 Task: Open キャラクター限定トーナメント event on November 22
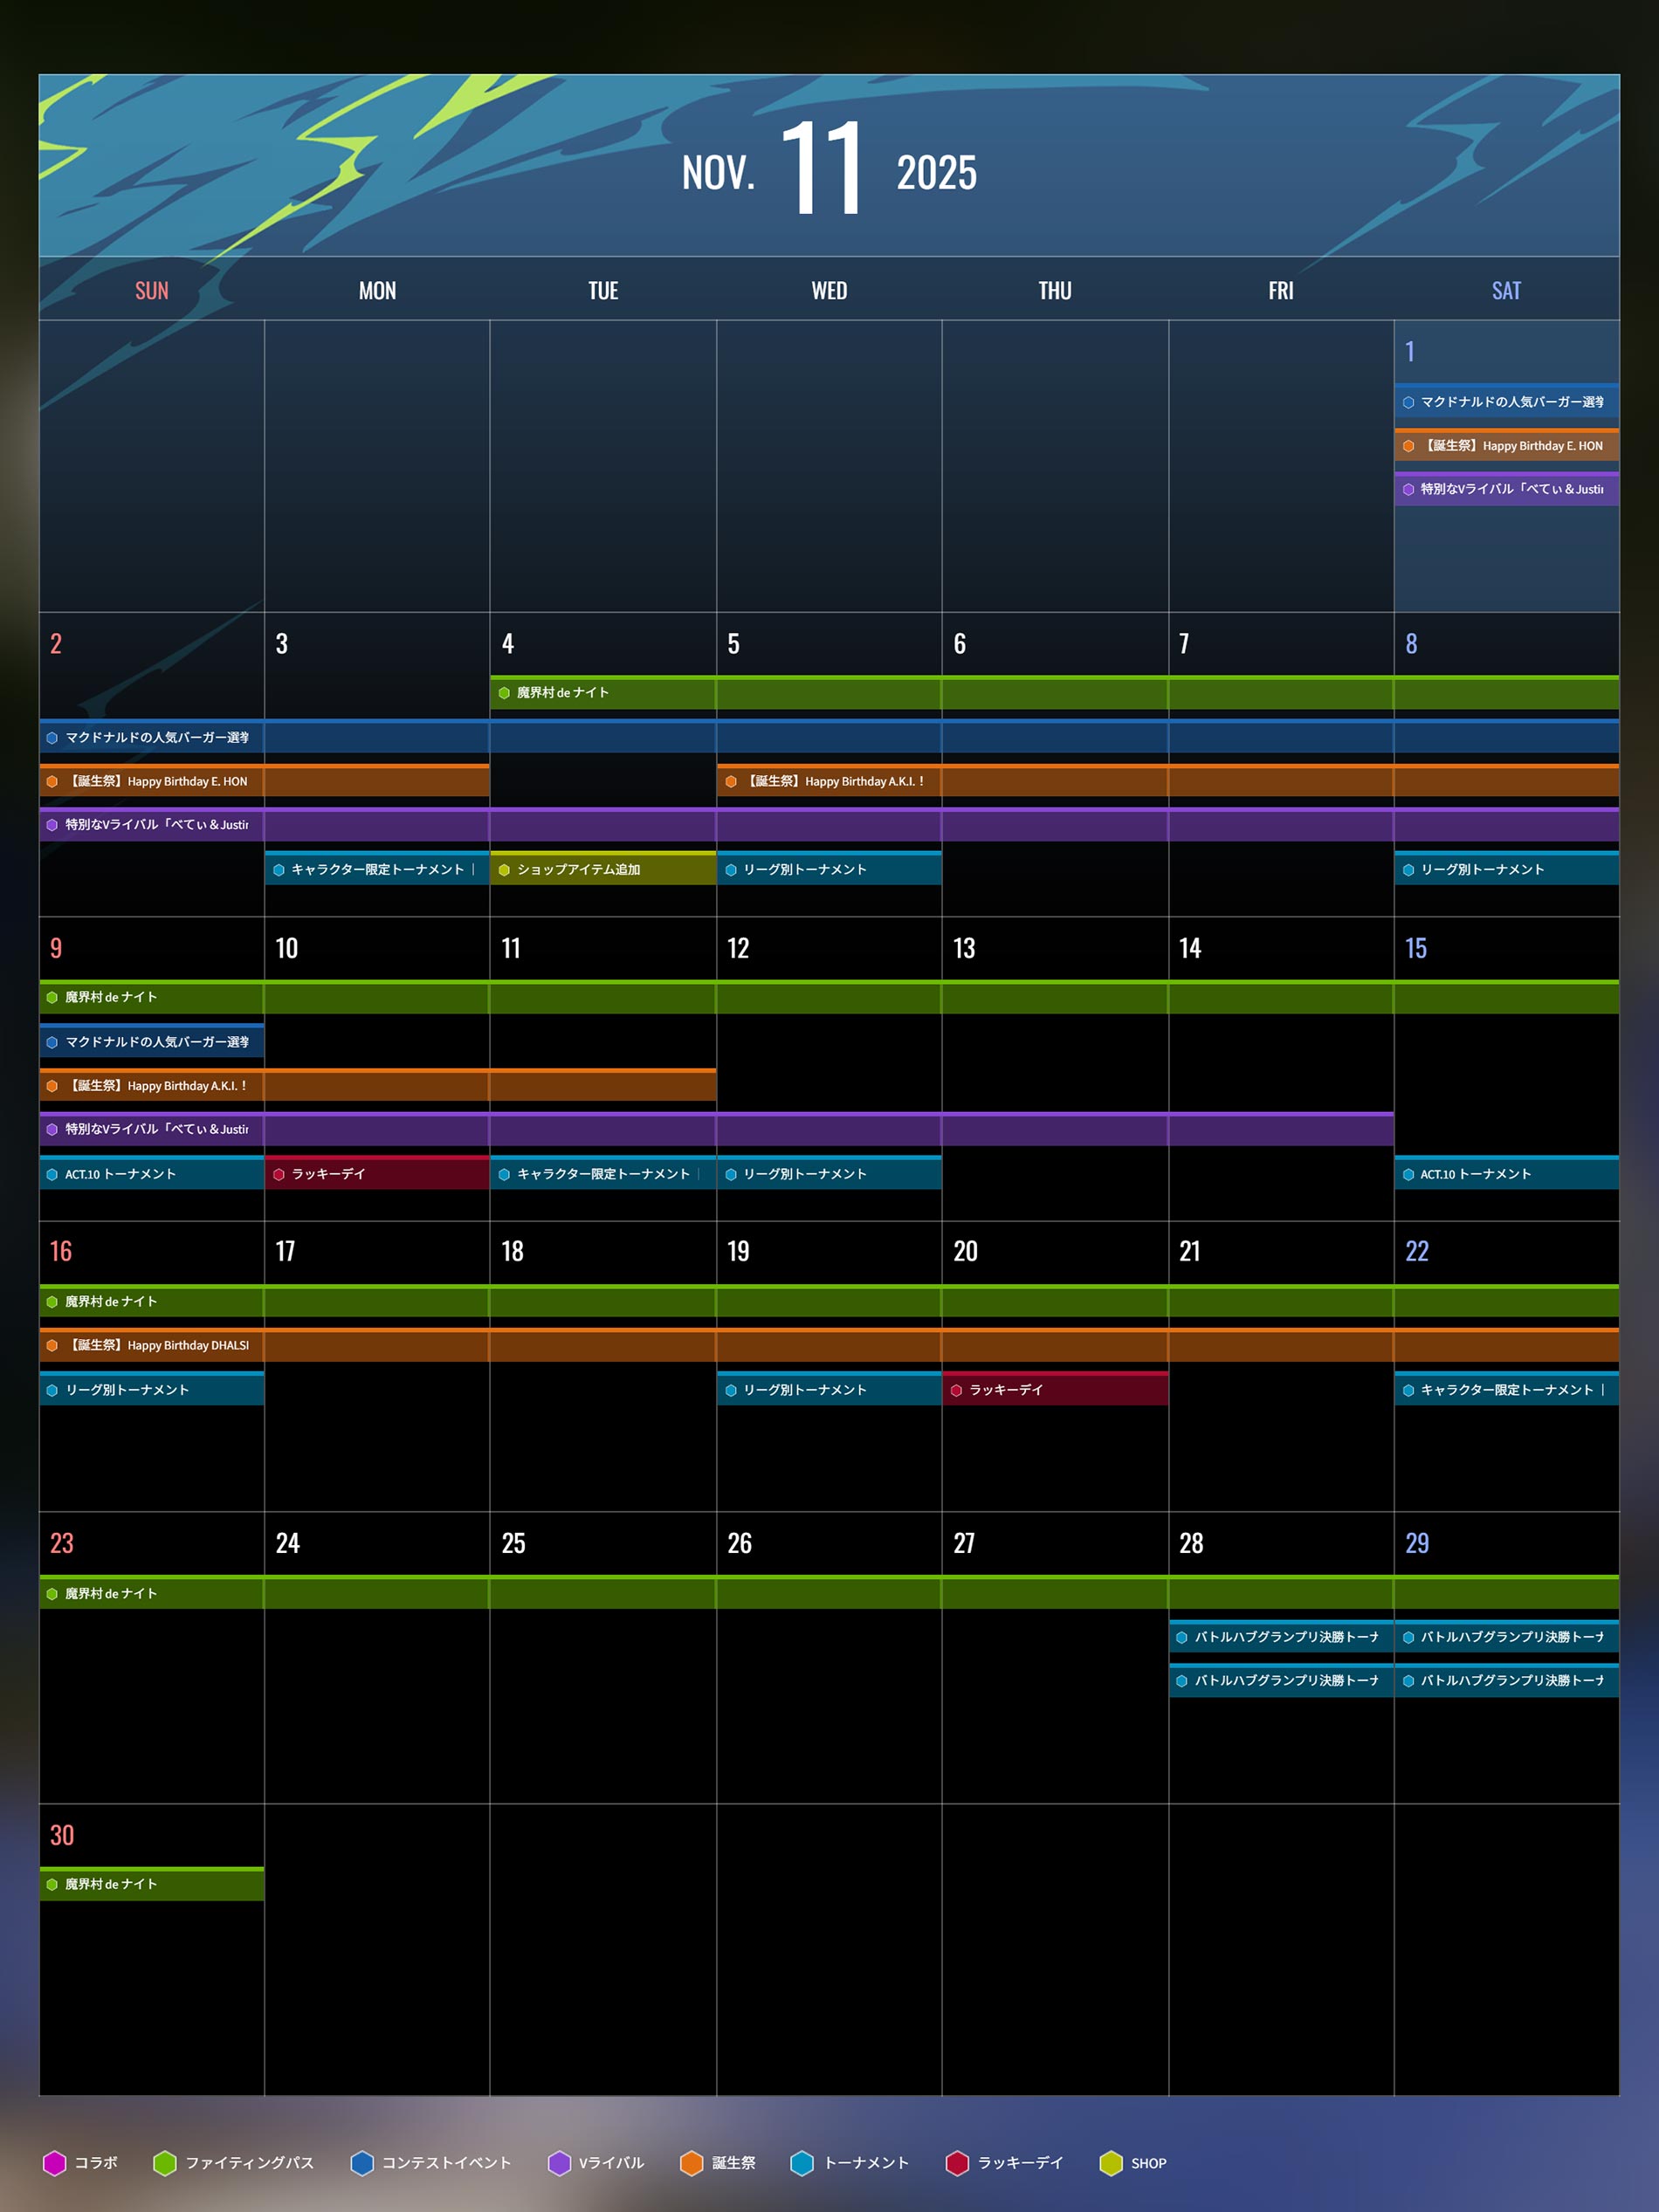(x=1507, y=1388)
